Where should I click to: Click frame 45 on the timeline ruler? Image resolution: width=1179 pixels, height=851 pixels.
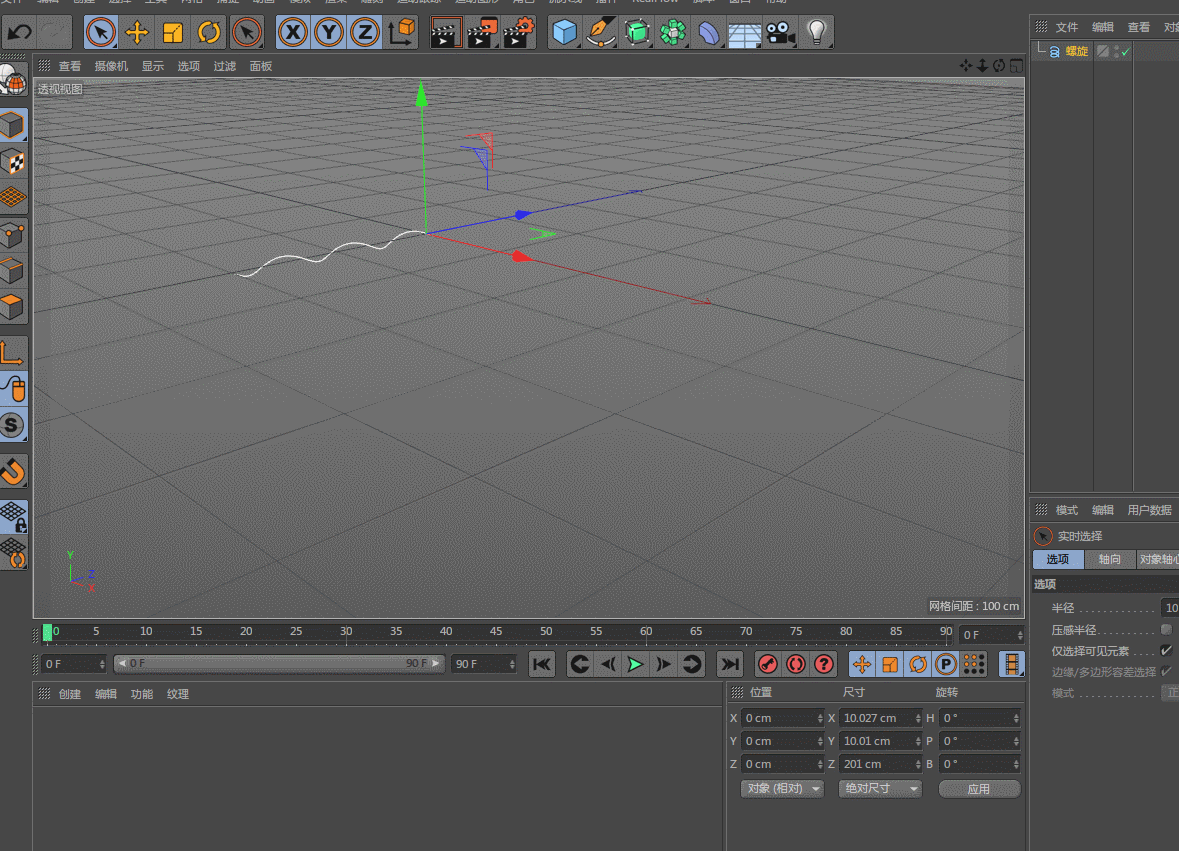[496, 632]
